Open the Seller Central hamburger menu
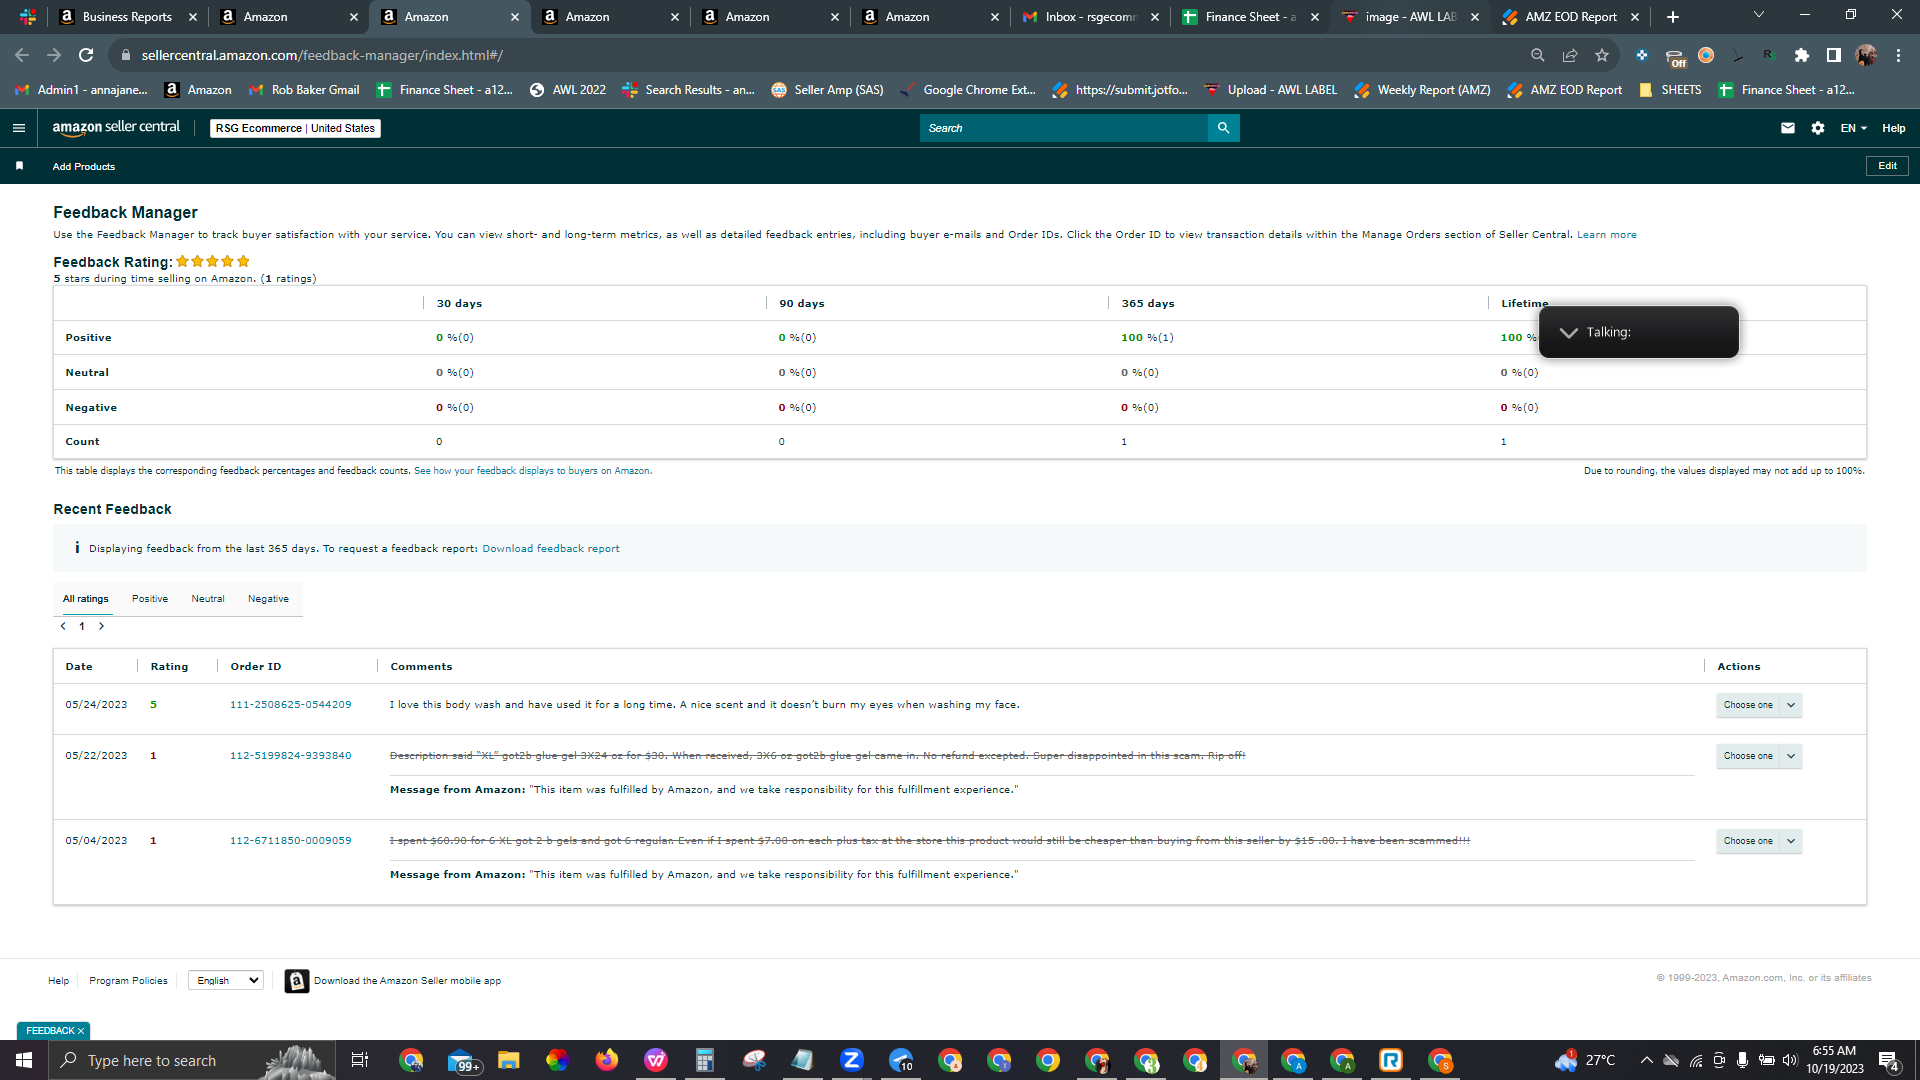Screen dimensions: 1920x1080 point(18,128)
